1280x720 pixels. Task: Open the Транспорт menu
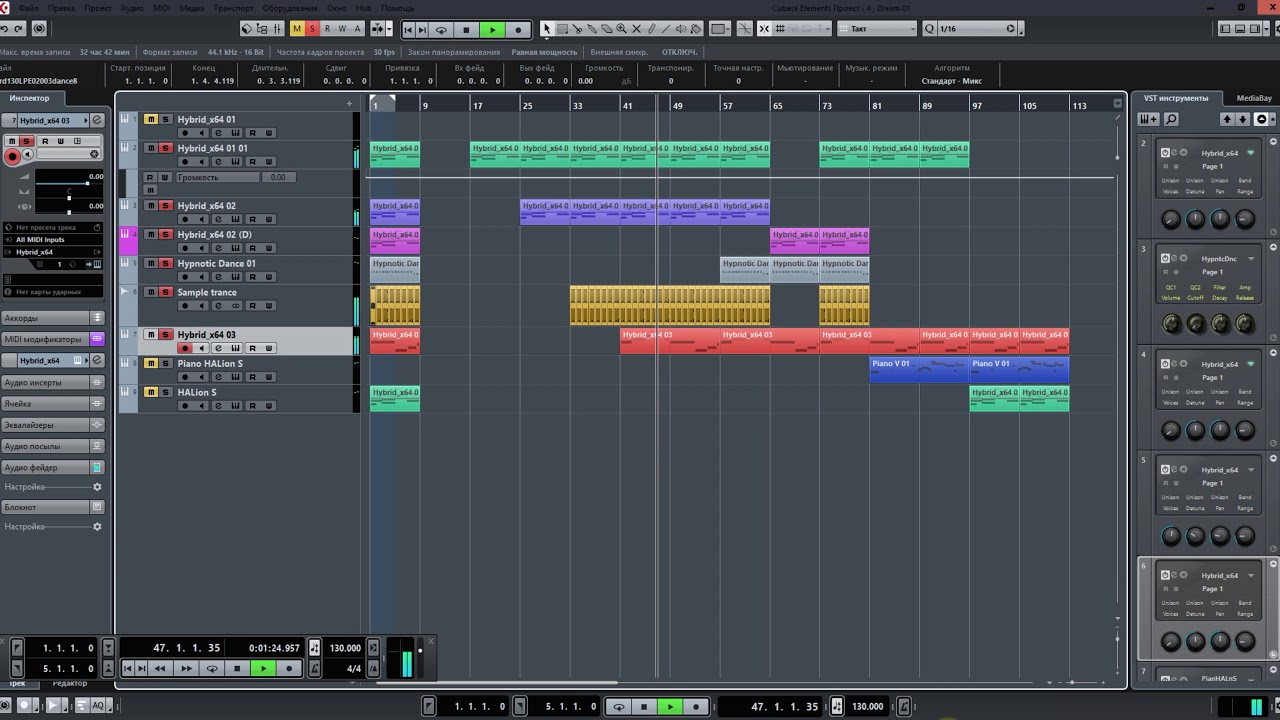233,8
